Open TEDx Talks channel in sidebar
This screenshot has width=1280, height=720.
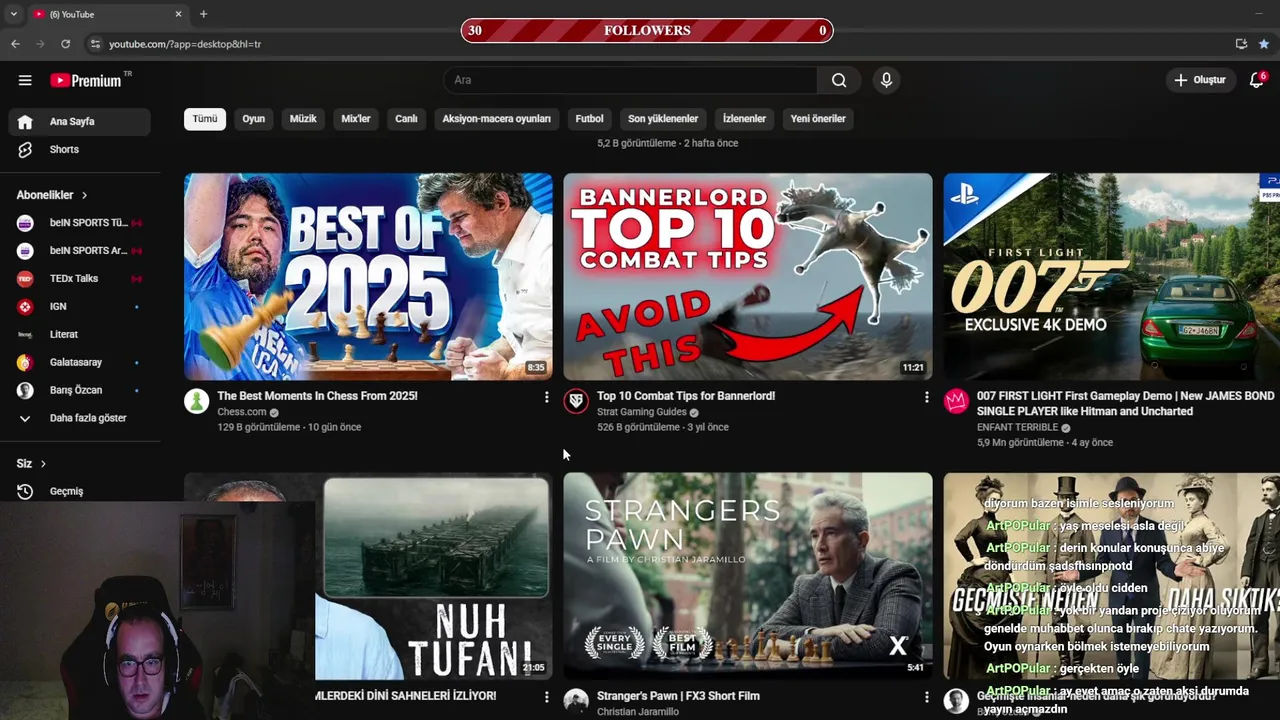click(80, 279)
